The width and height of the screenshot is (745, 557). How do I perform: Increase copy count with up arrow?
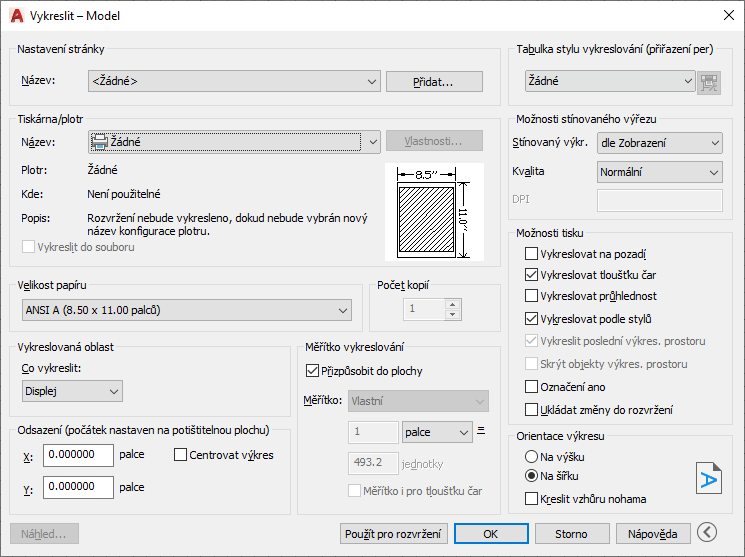click(x=453, y=305)
